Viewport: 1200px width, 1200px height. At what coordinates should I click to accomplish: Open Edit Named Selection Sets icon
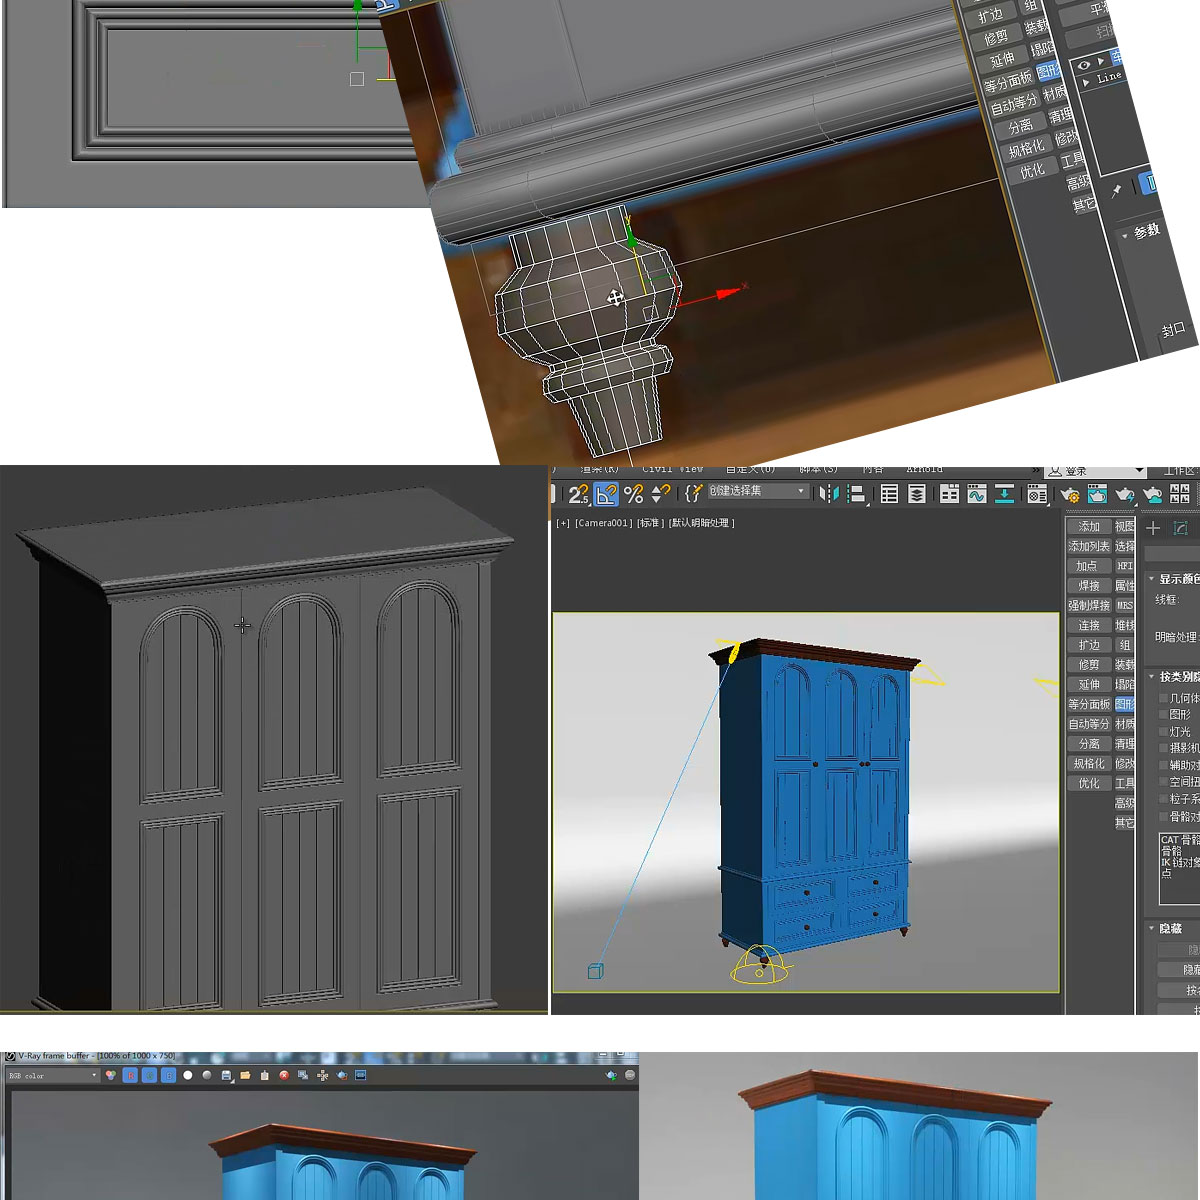pyautogui.click(x=693, y=493)
